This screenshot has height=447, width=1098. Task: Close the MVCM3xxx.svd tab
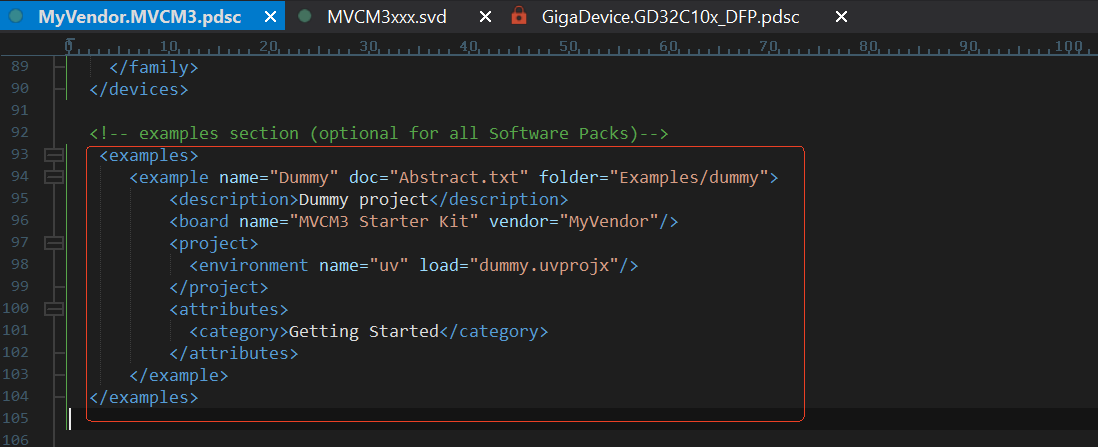coord(485,16)
